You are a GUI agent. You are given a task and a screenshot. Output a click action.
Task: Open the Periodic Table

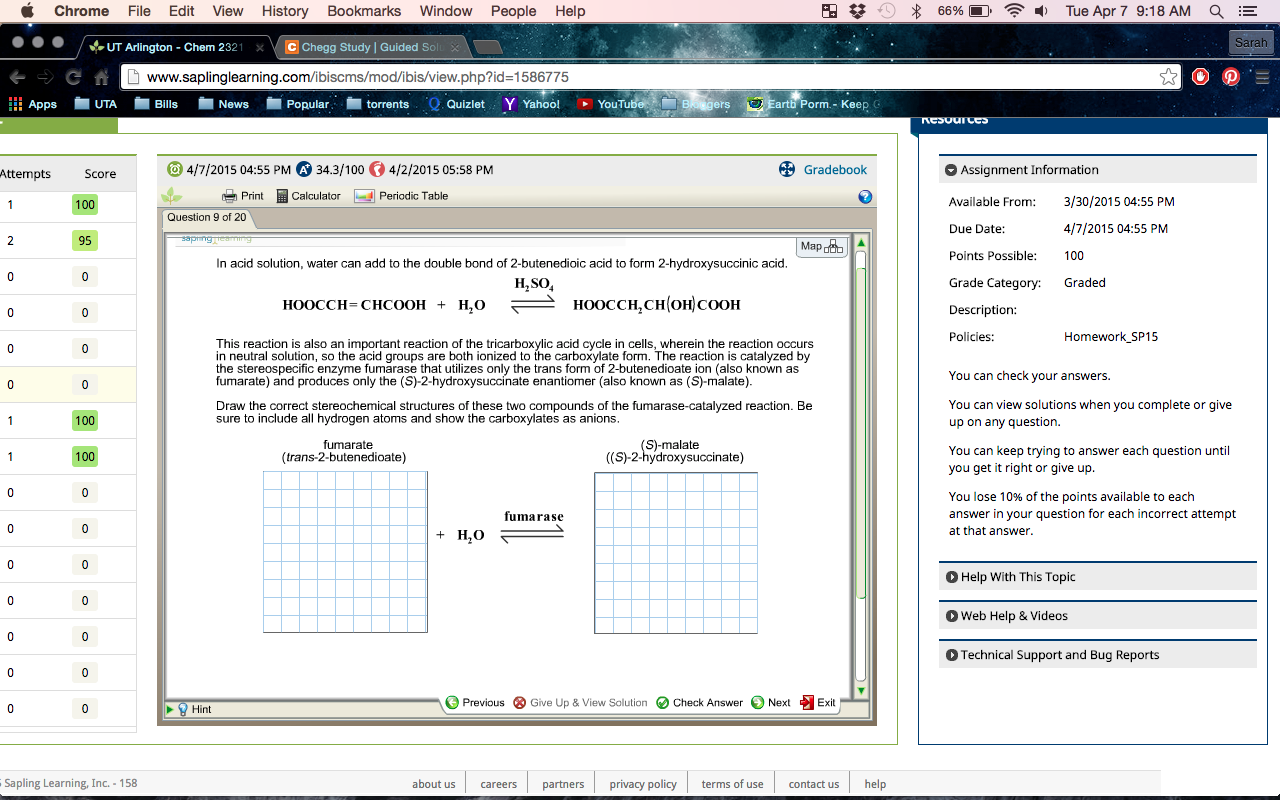point(401,196)
